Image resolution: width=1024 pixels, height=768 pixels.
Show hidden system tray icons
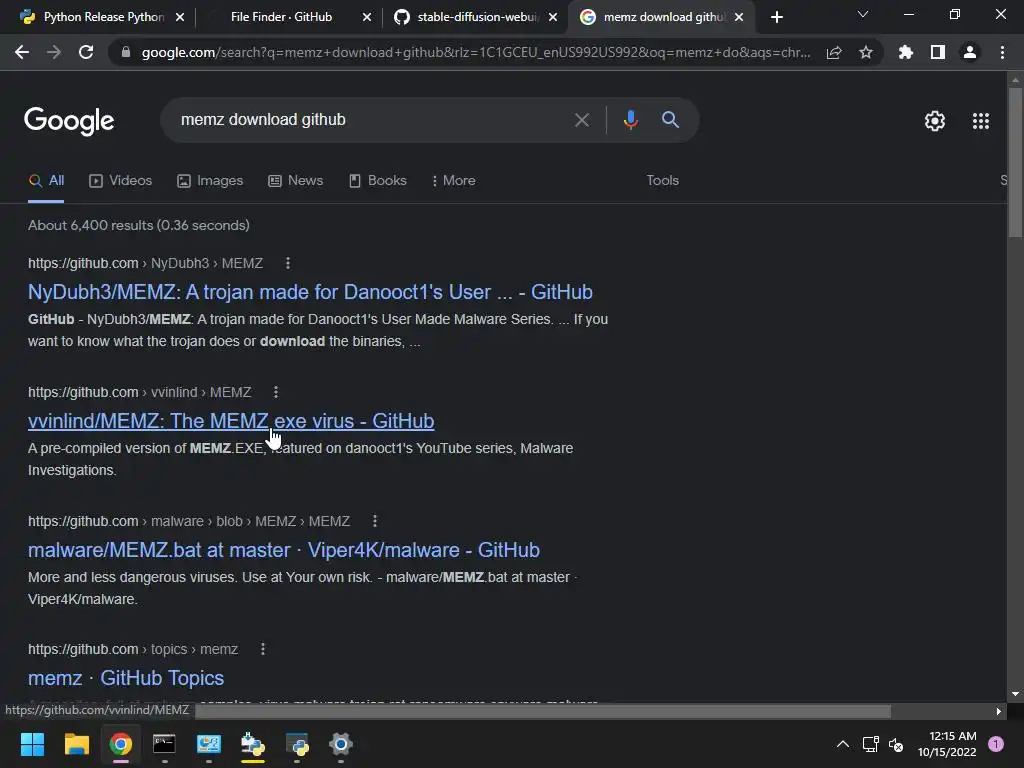coord(843,744)
